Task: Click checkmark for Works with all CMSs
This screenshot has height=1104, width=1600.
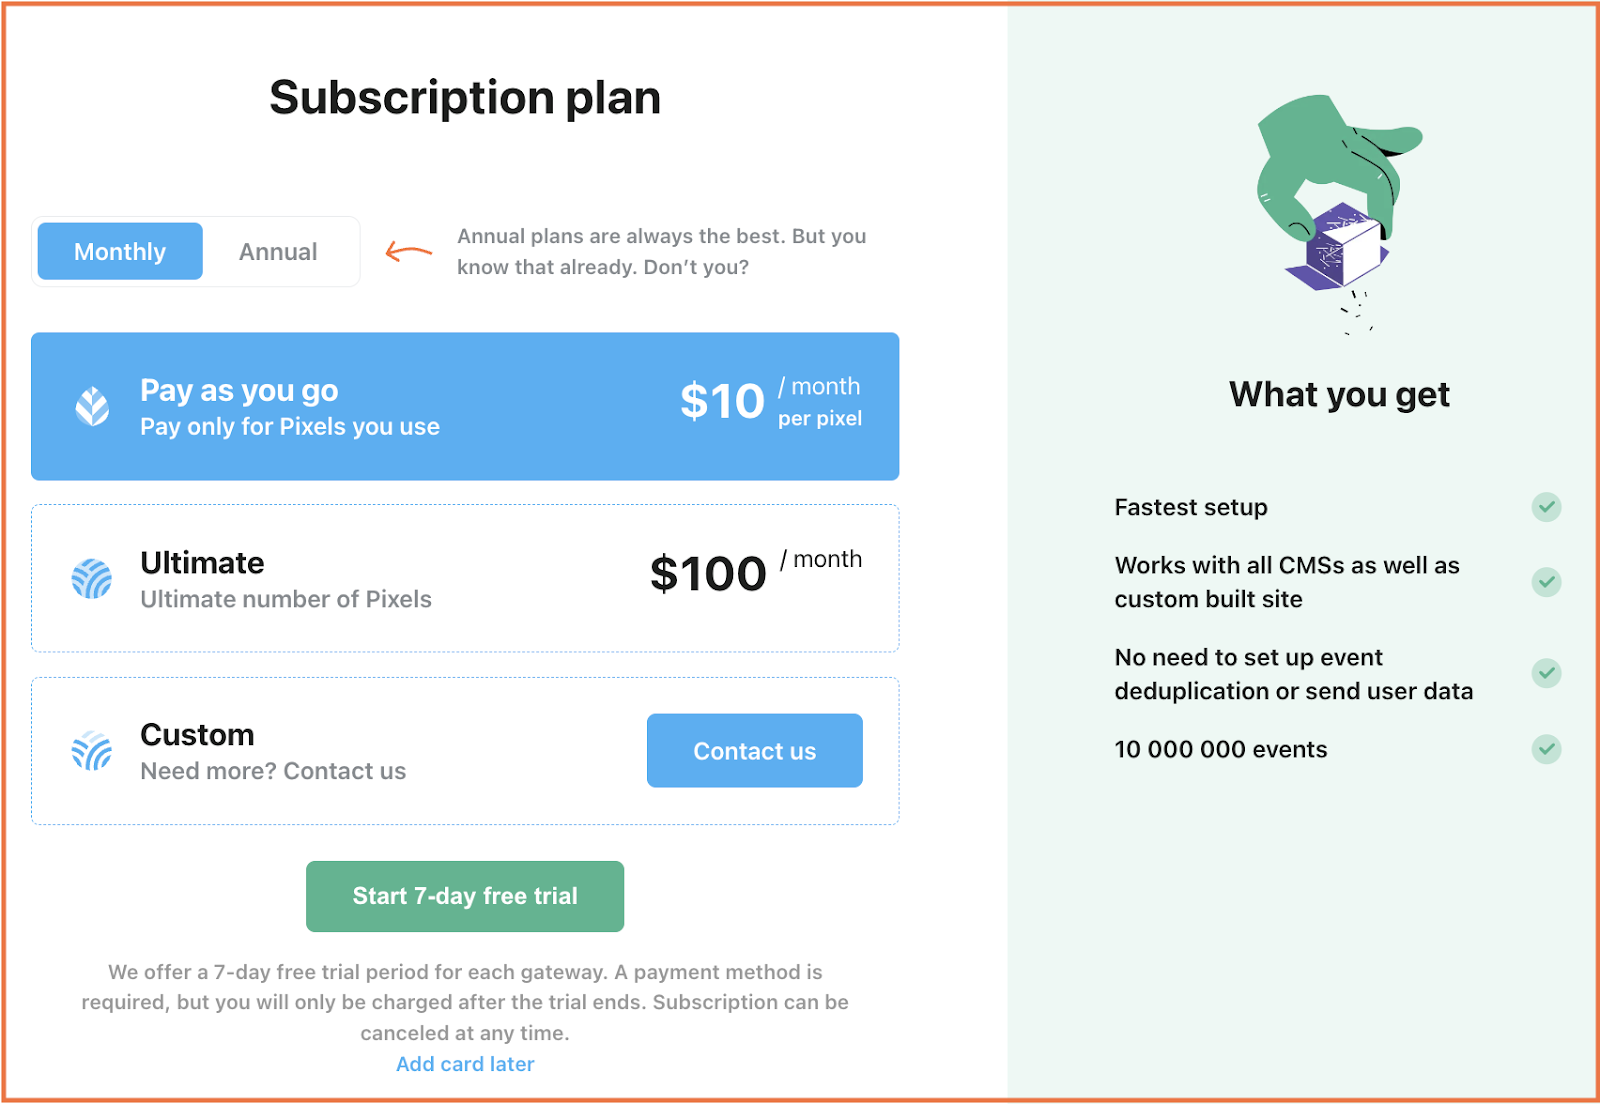Action: coord(1546,582)
